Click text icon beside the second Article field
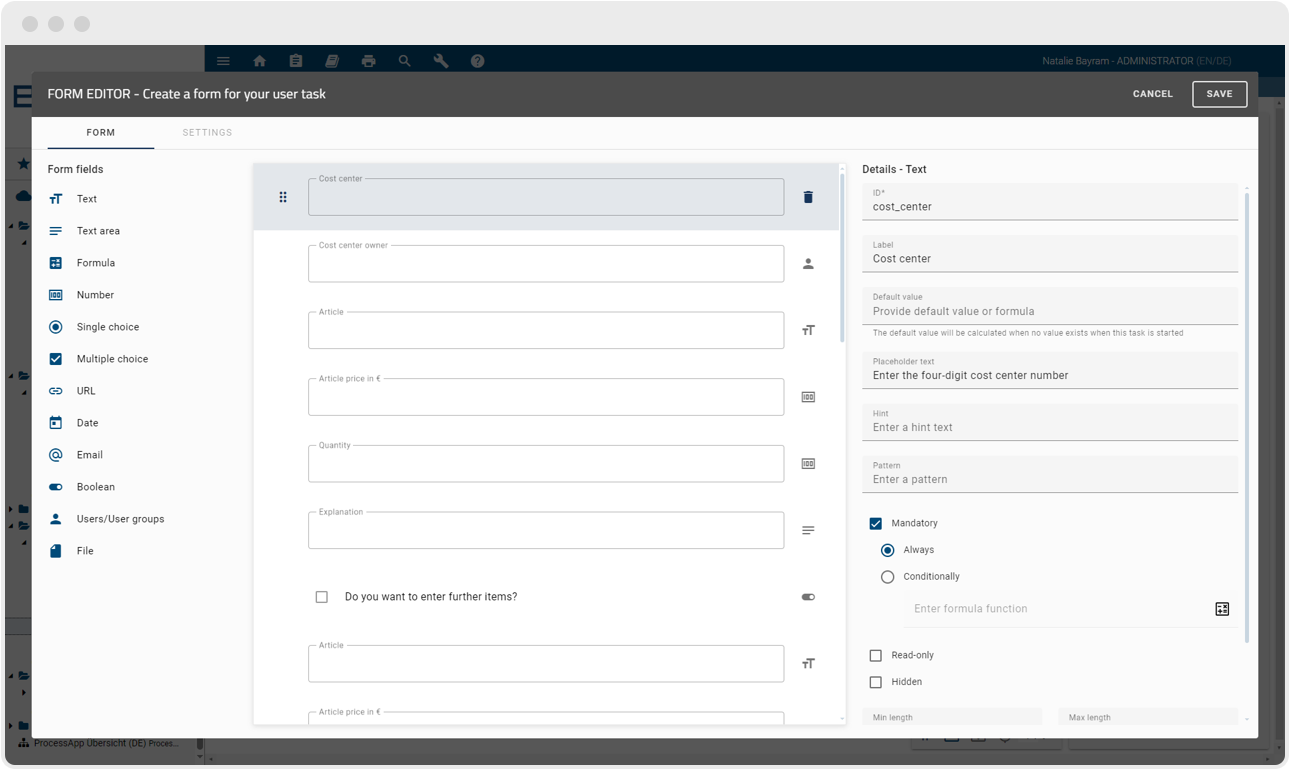This screenshot has width=1290, height=770. [x=808, y=663]
